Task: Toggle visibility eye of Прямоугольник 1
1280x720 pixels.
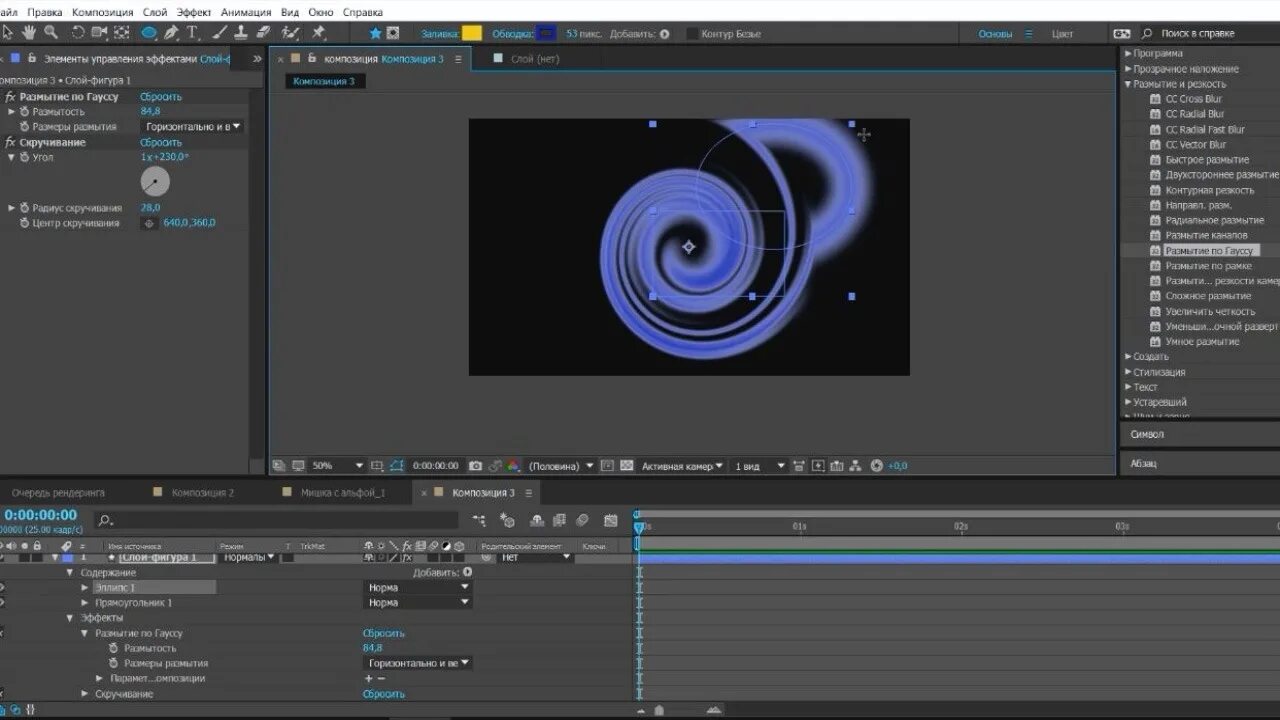Action: pyautogui.click(x=2, y=603)
